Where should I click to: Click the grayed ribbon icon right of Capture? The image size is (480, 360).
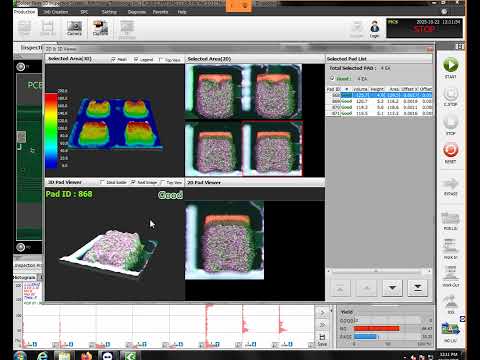127,29
